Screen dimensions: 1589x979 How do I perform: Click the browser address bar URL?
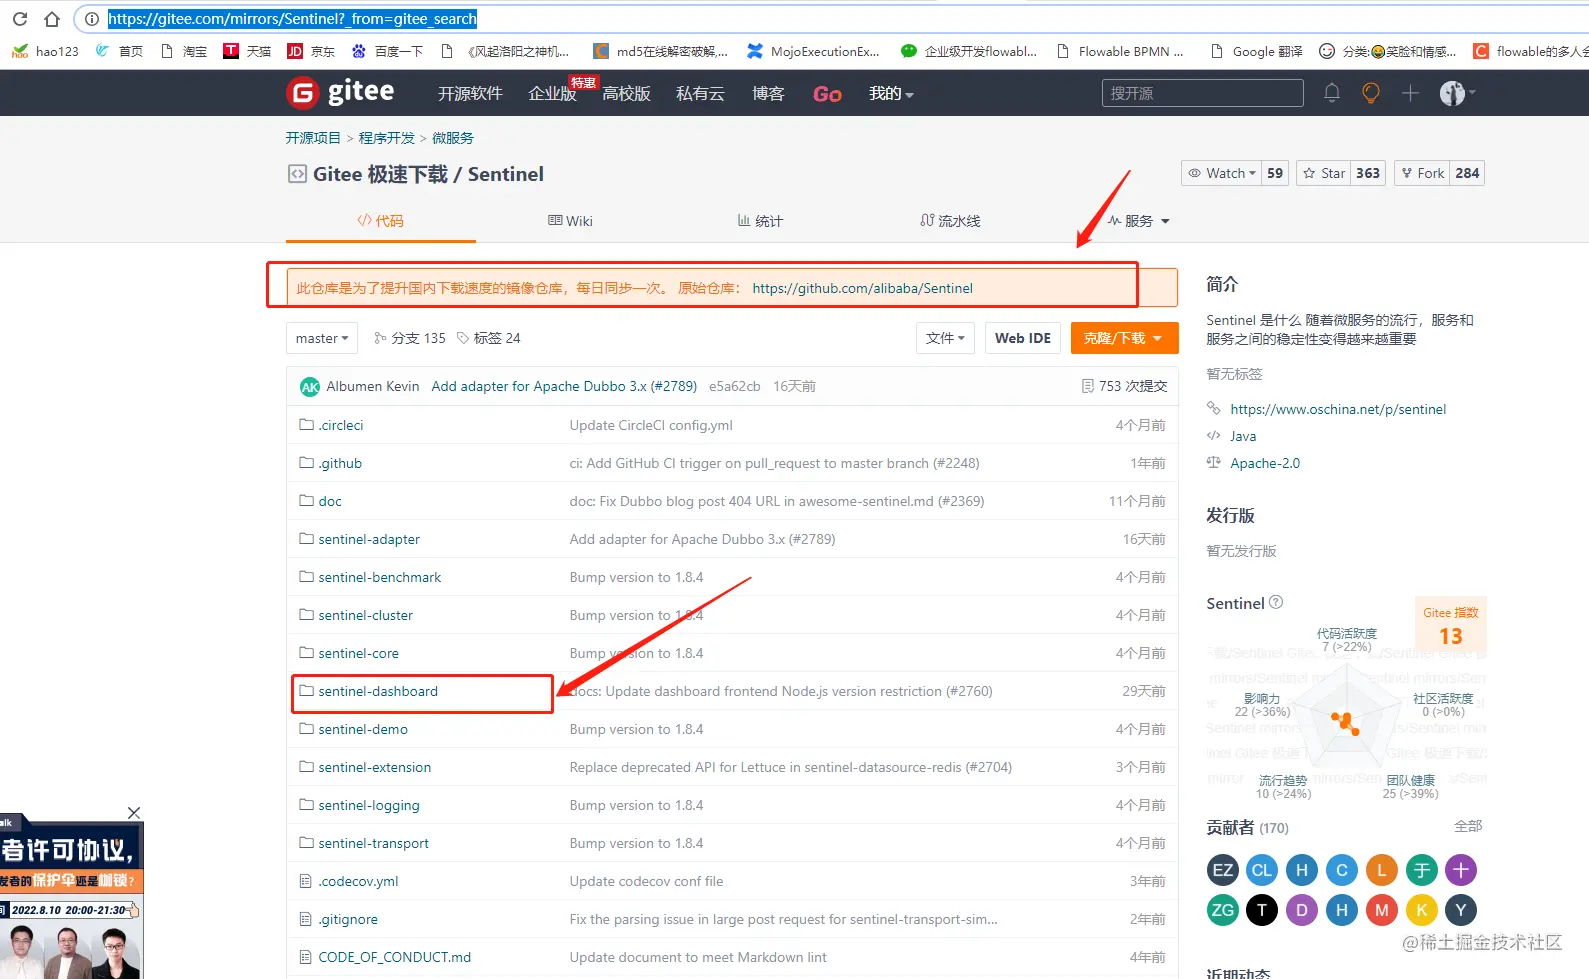point(292,19)
